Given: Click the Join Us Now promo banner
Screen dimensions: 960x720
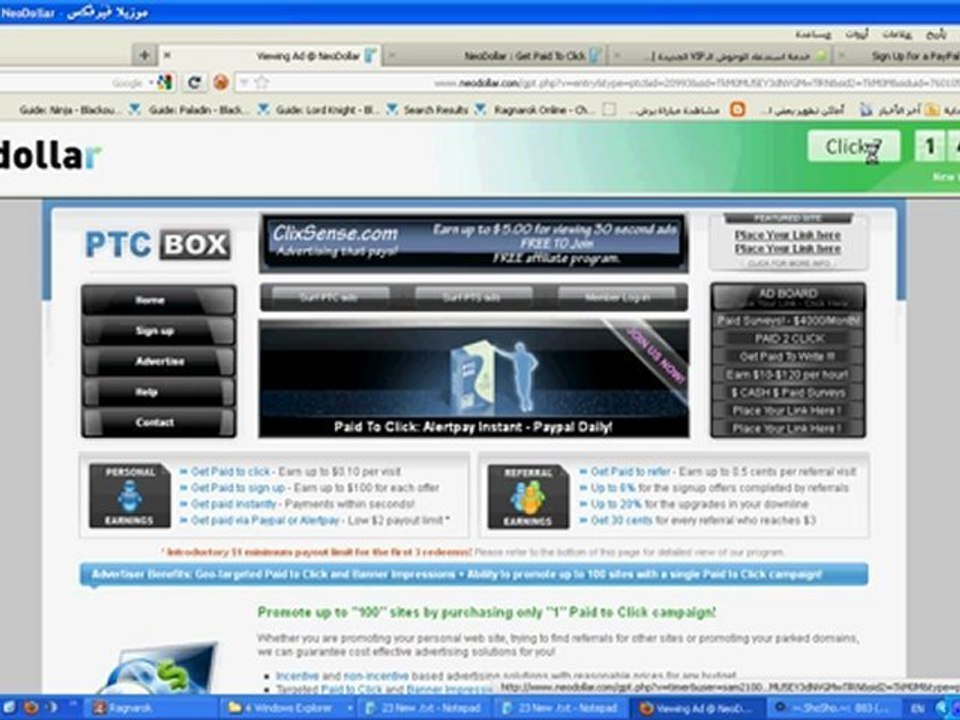Looking at the screenshot, I should [474, 378].
